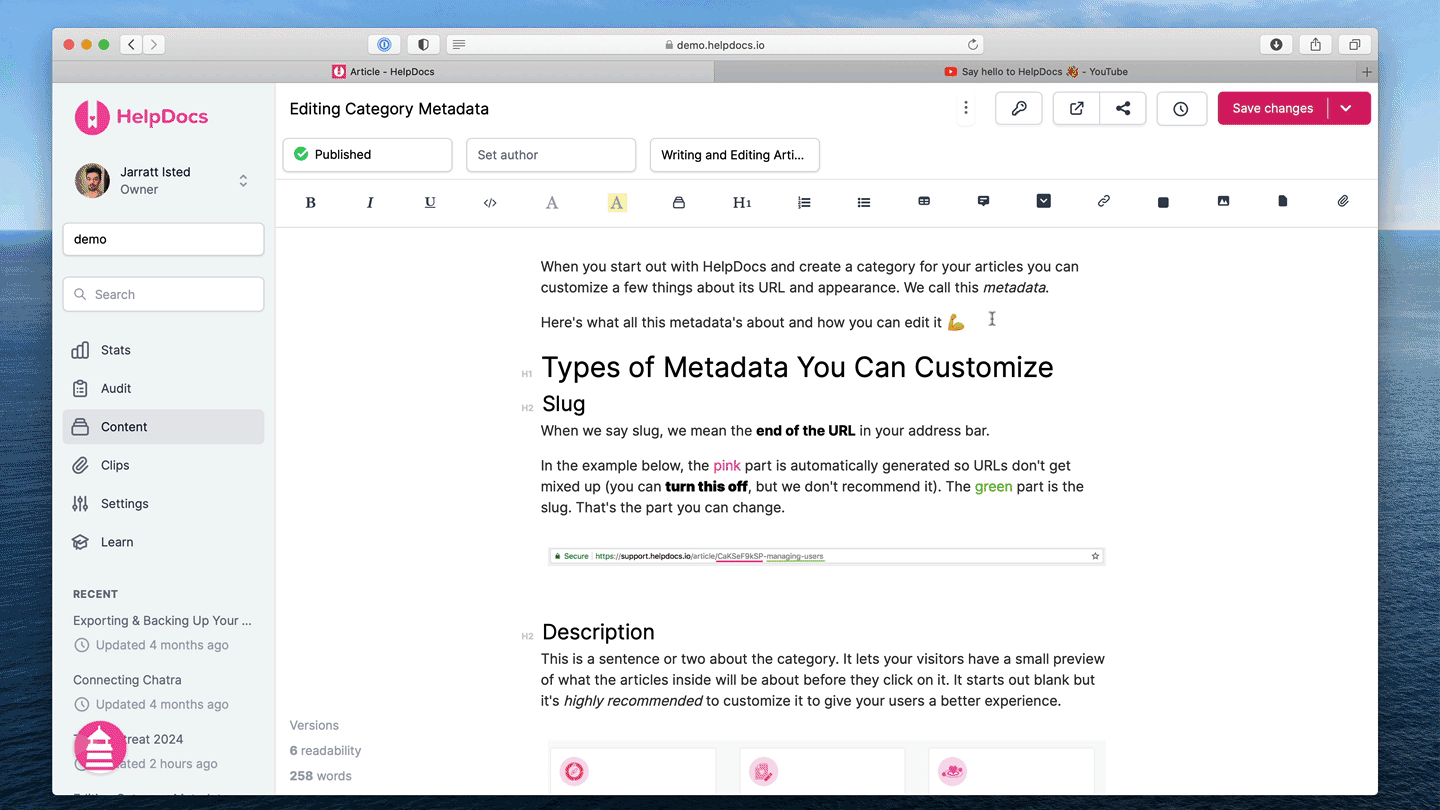Click Safari's forward arrow

(154, 44)
